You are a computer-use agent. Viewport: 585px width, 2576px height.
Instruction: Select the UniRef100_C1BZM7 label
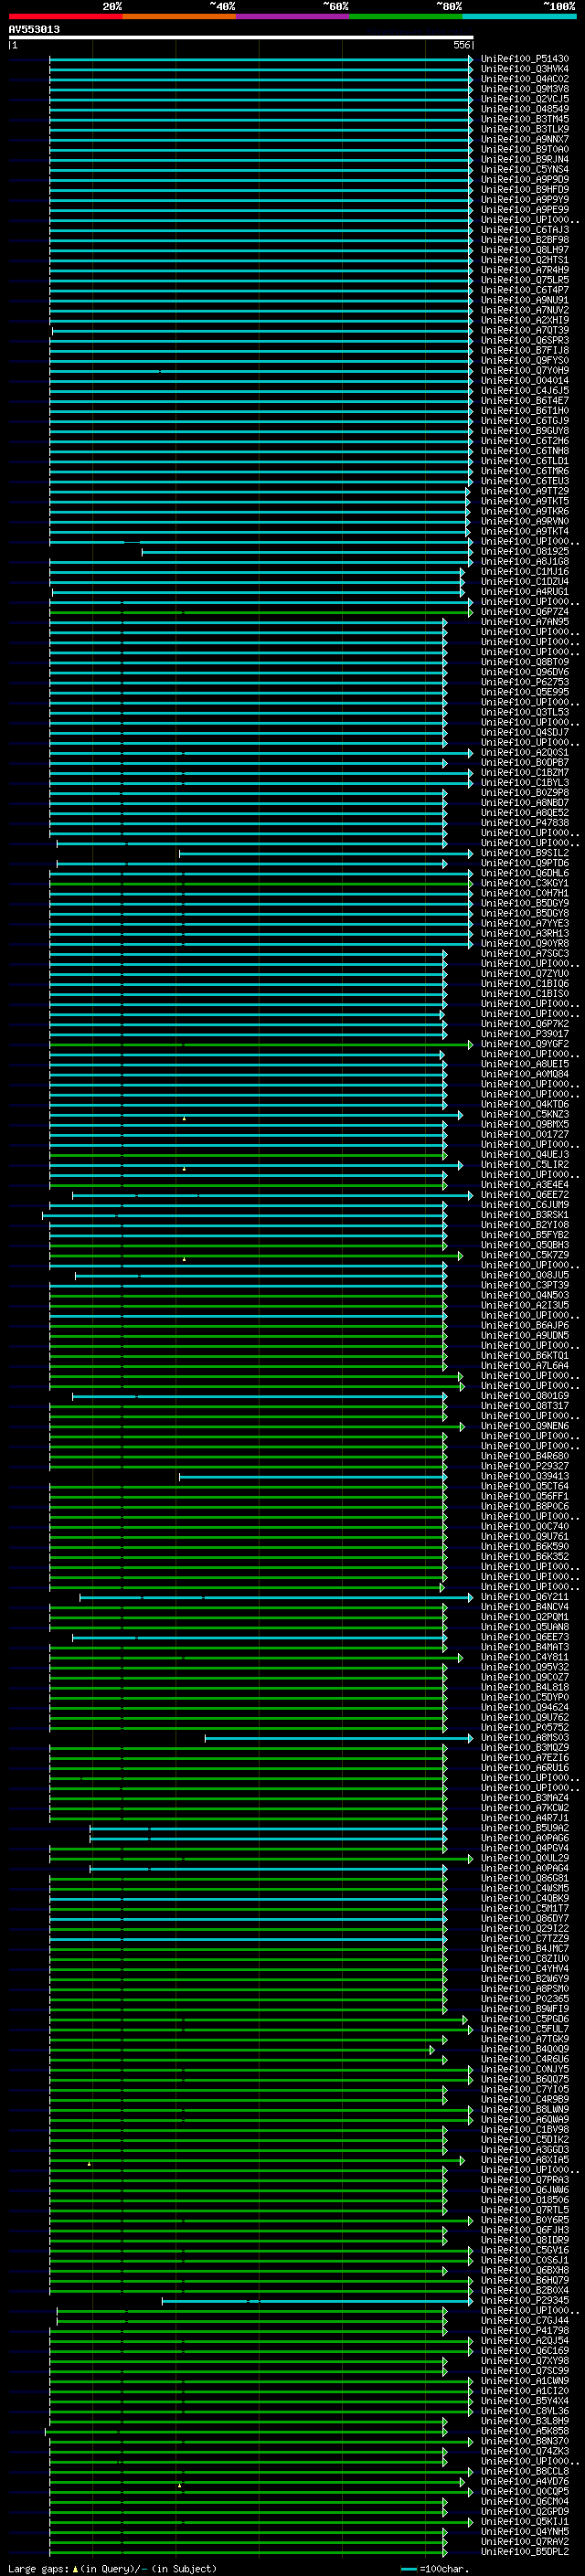coord(525,773)
